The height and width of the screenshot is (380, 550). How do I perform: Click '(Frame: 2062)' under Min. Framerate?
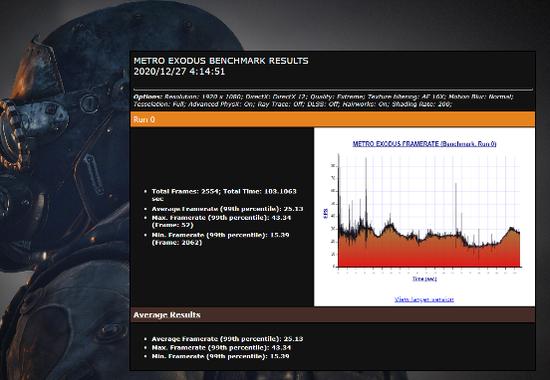(x=177, y=242)
